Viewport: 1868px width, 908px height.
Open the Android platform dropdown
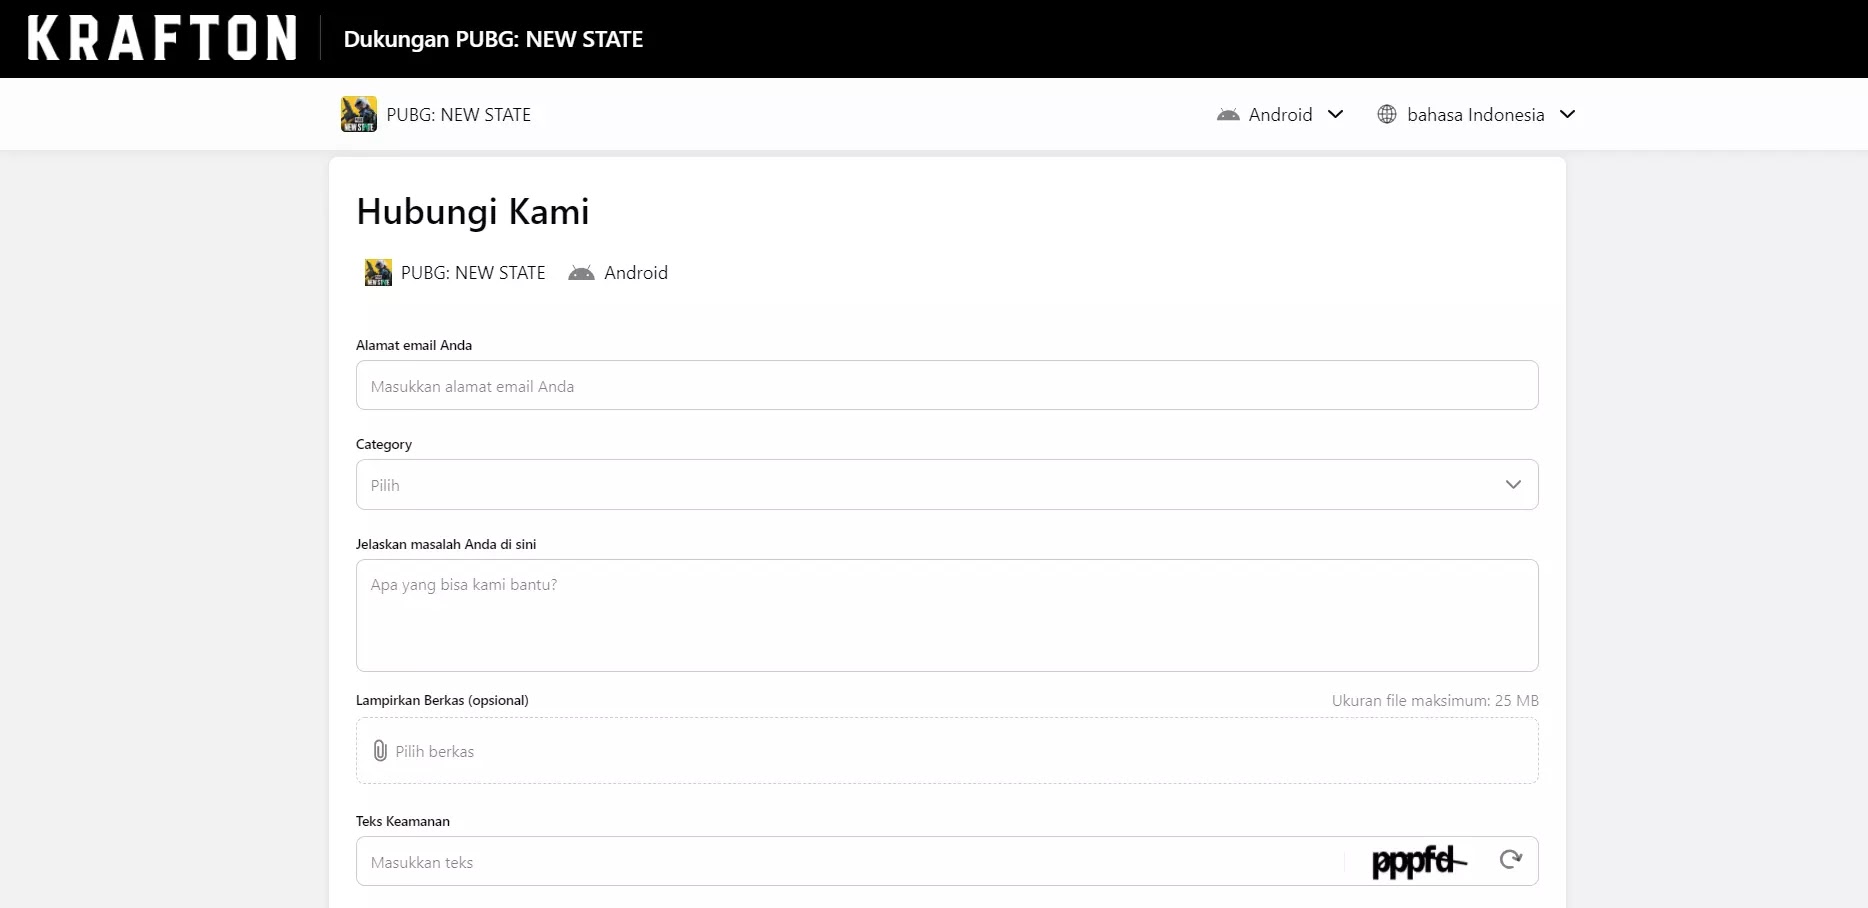tap(1280, 114)
